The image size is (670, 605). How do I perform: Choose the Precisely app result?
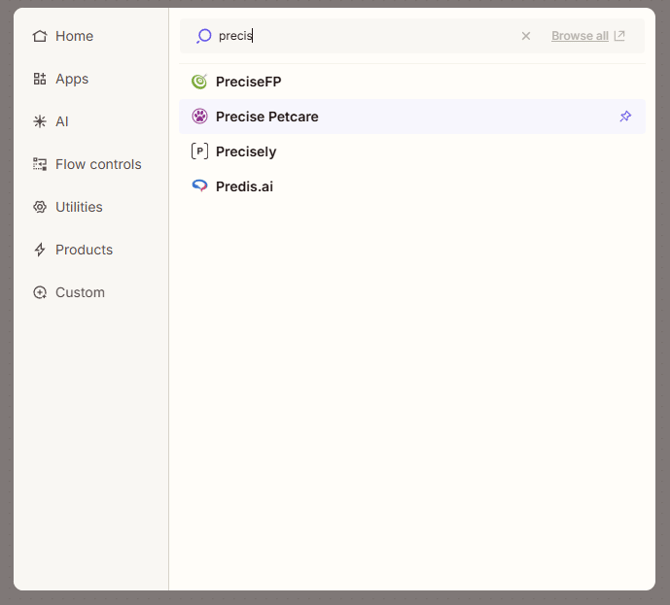[x=246, y=152]
